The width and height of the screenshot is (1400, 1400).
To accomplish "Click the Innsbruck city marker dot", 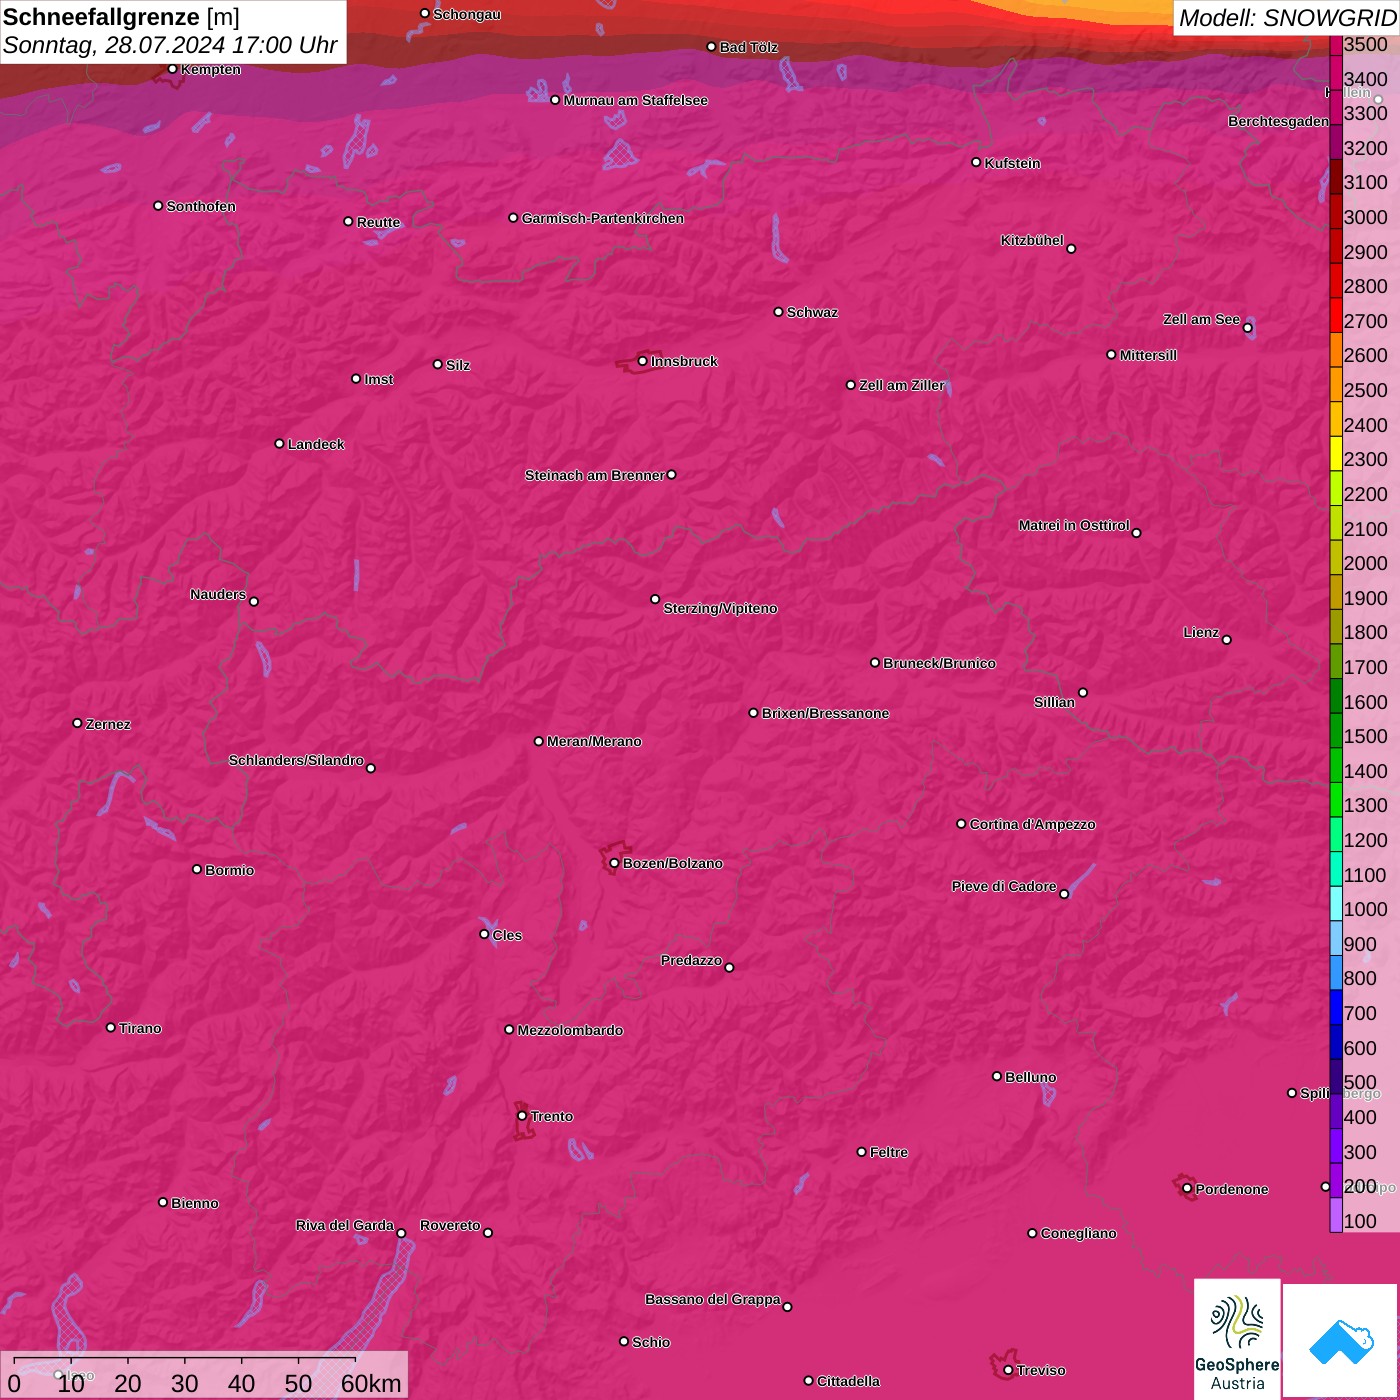I will click(642, 361).
